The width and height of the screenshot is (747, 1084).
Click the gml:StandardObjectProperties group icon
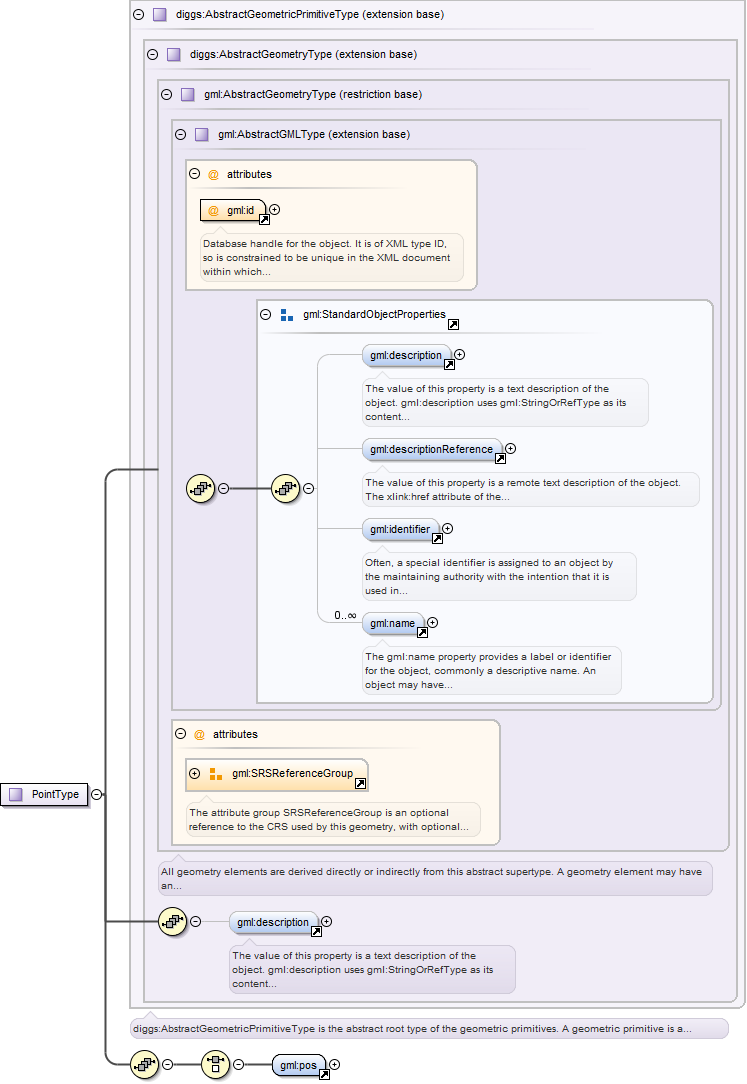pos(287,314)
